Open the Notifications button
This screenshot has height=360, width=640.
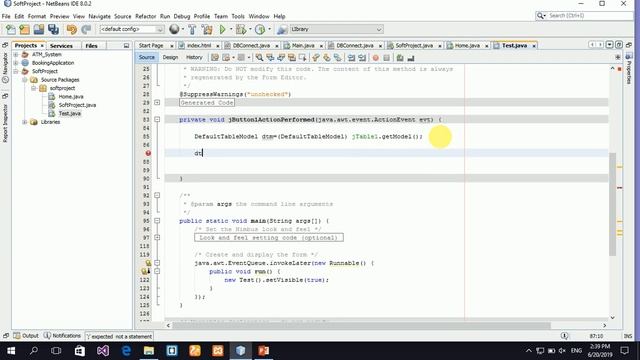click(62, 336)
